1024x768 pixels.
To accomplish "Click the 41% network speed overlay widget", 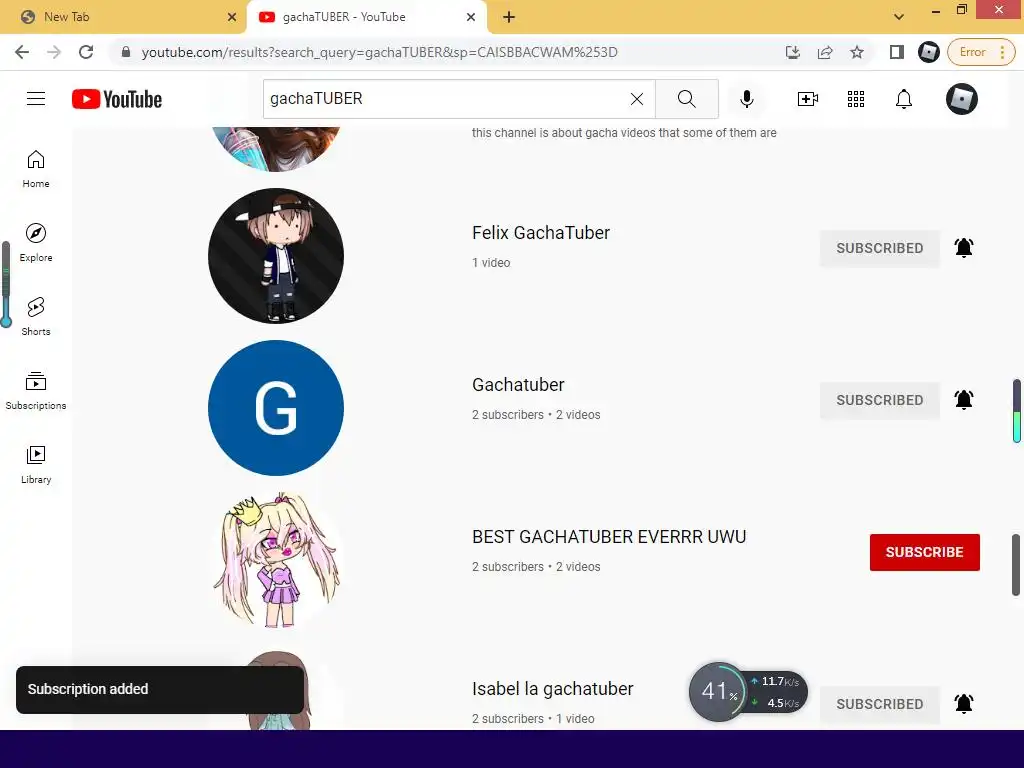I will [x=748, y=692].
